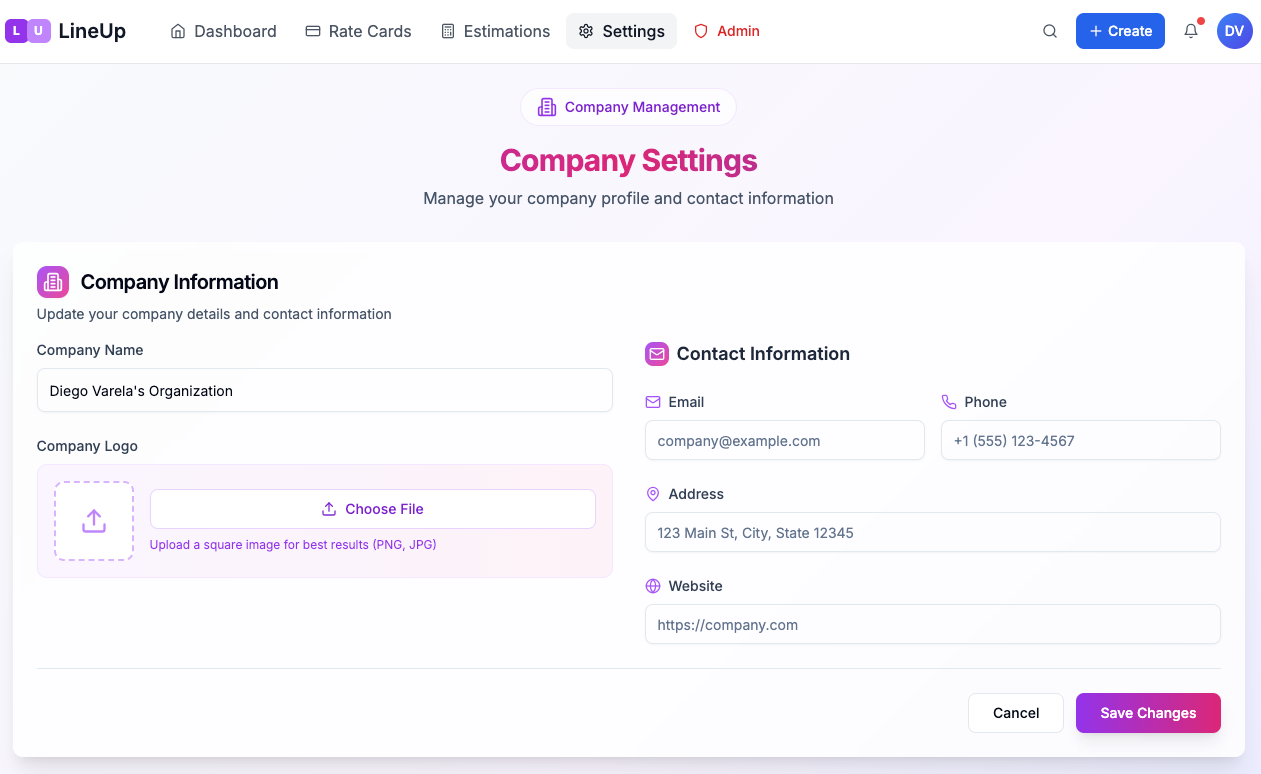Click the dashed logo upload placeholder
Viewport: 1261px width, 774px height.
pyautogui.click(x=94, y=521)
